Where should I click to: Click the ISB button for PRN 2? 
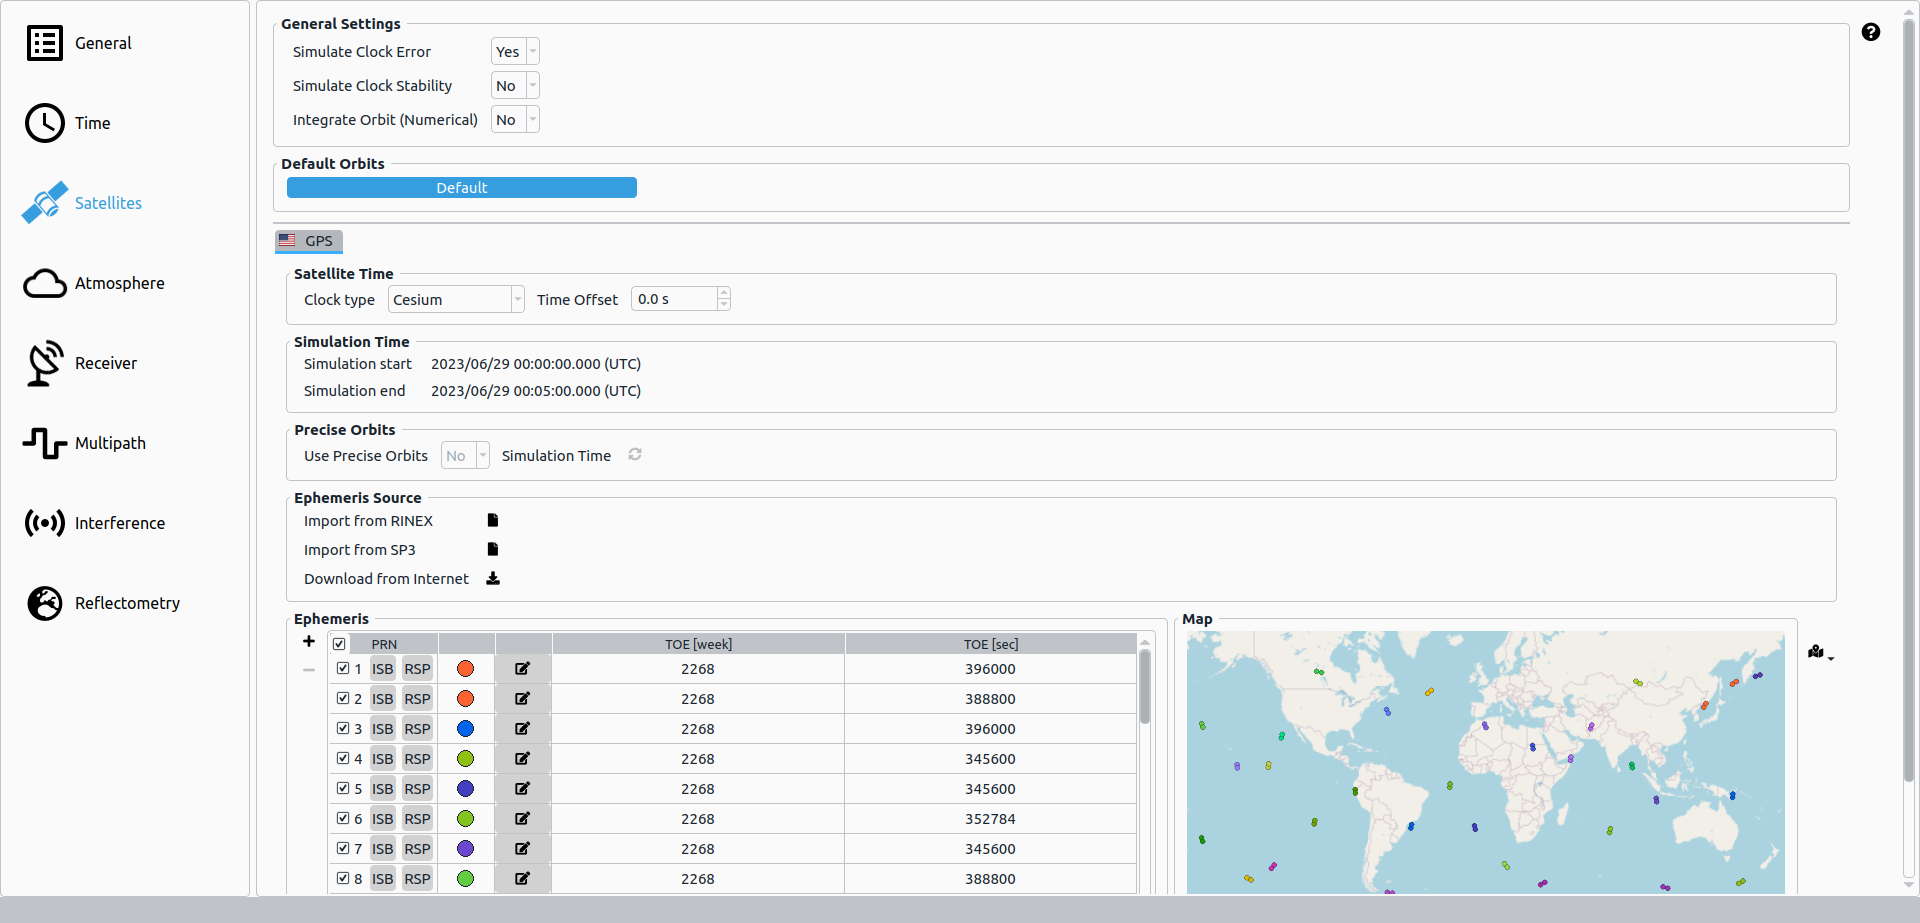click(382, 699)
